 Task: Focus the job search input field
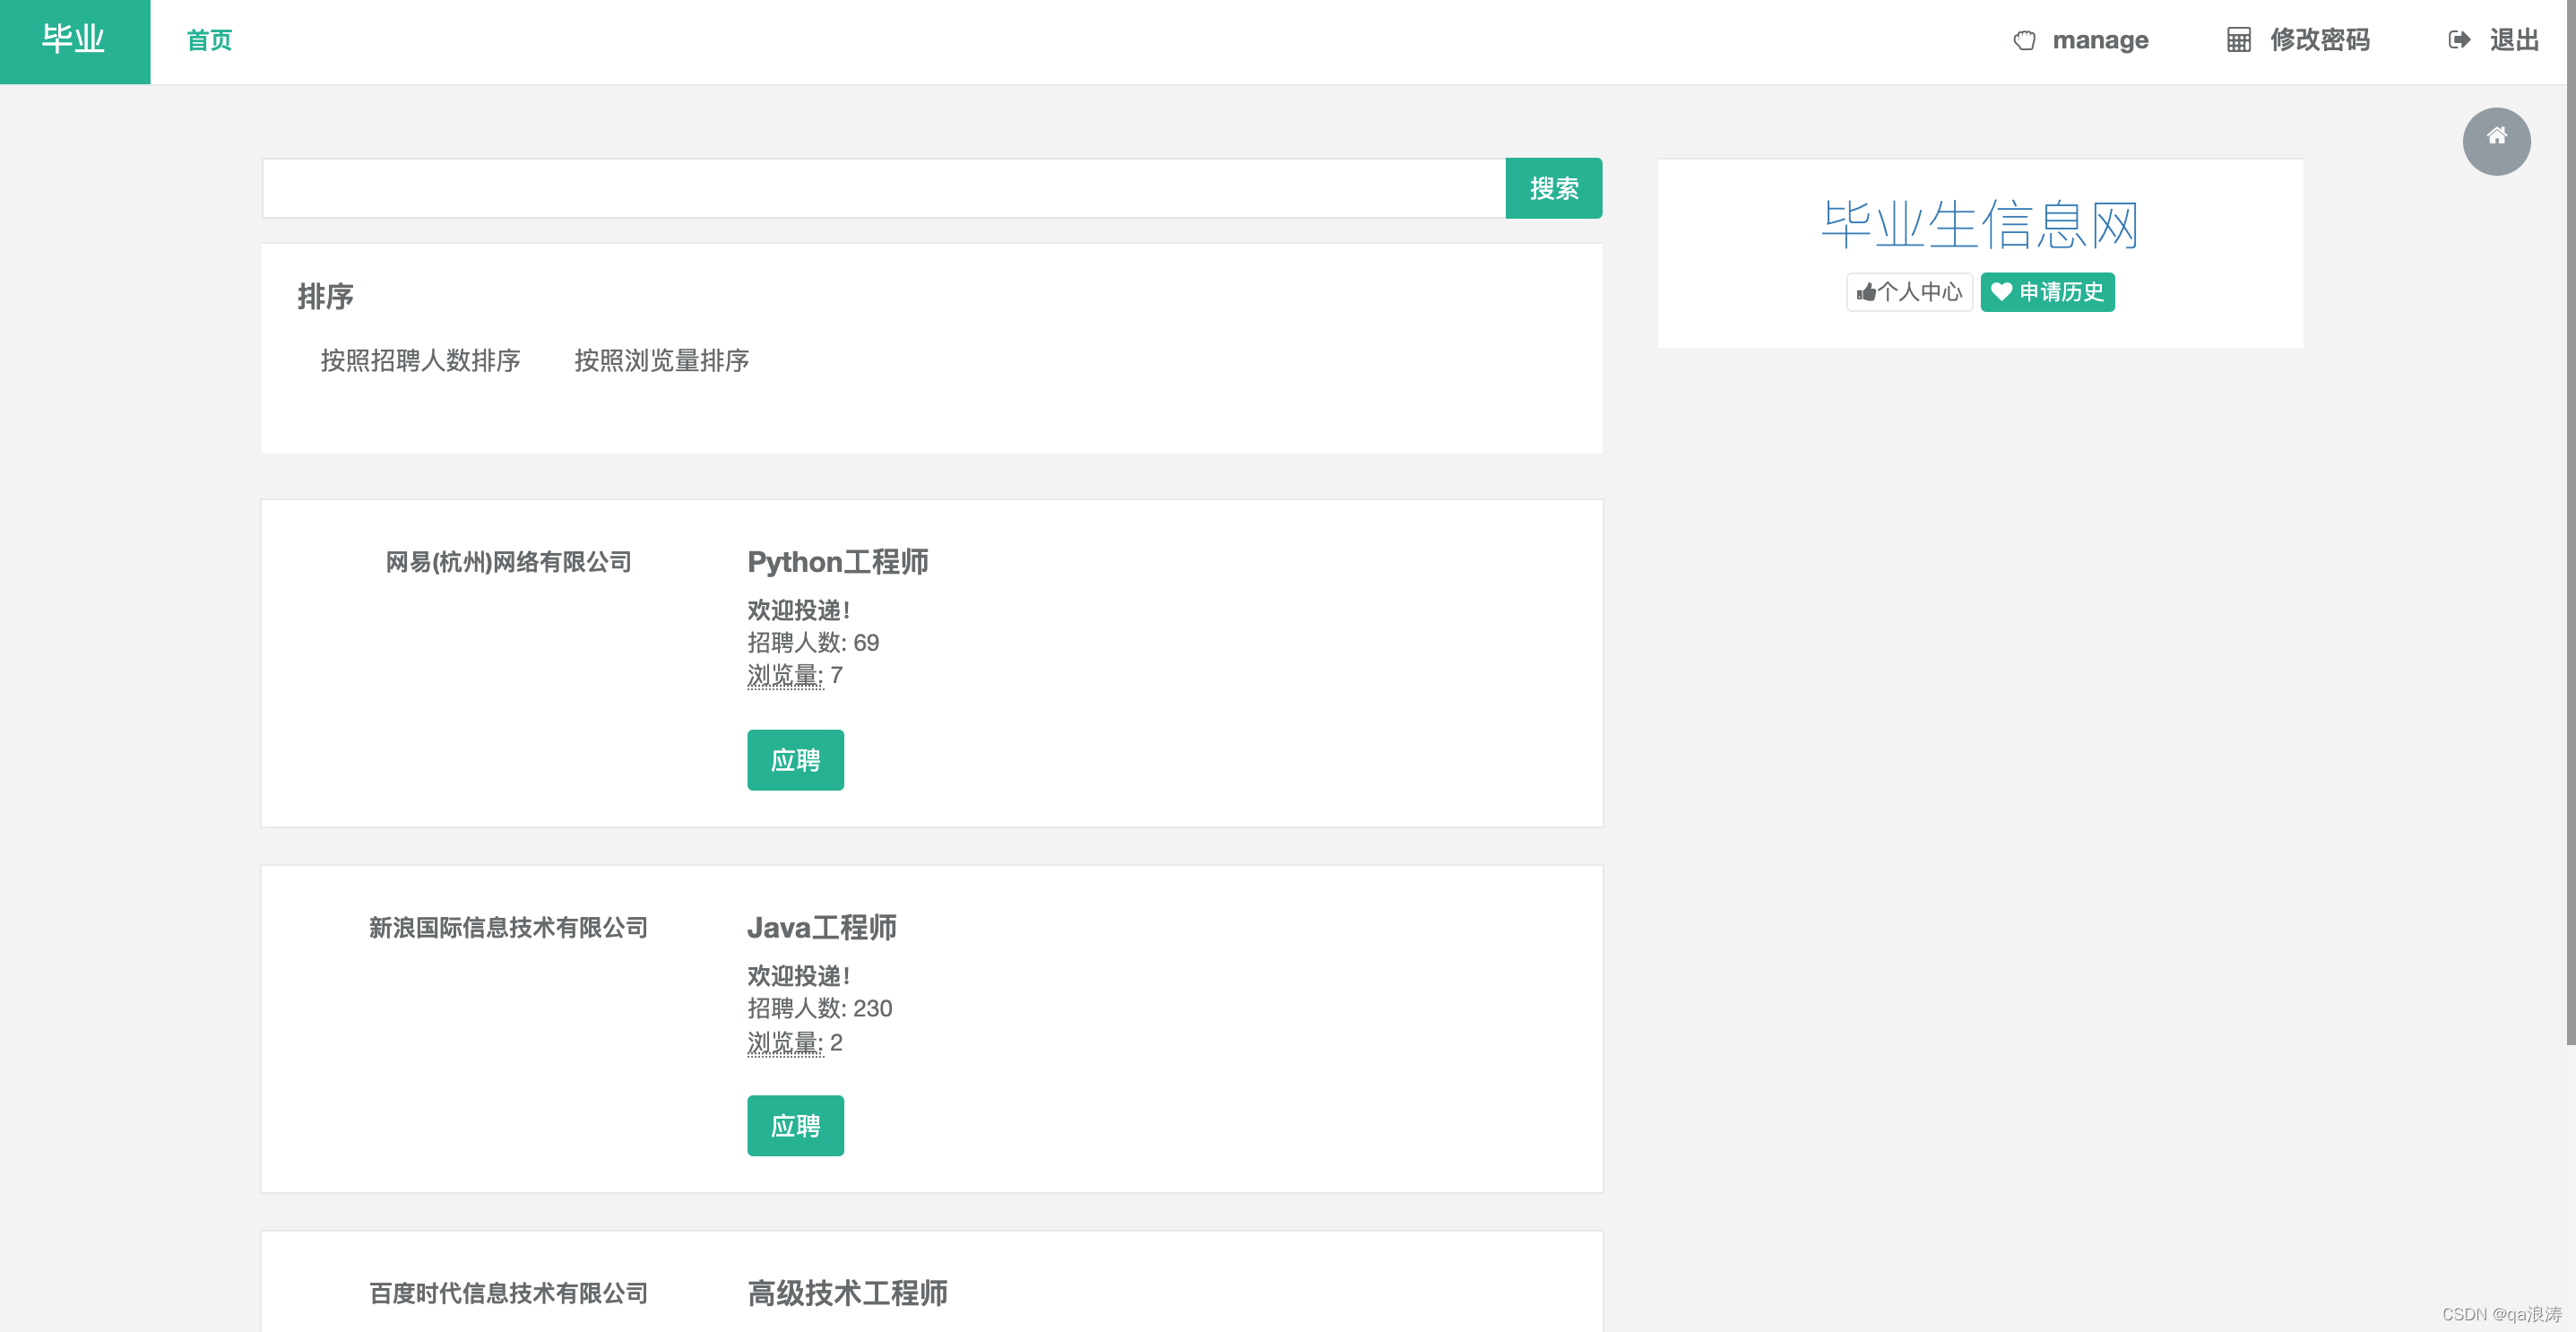[x=883, y=188]
